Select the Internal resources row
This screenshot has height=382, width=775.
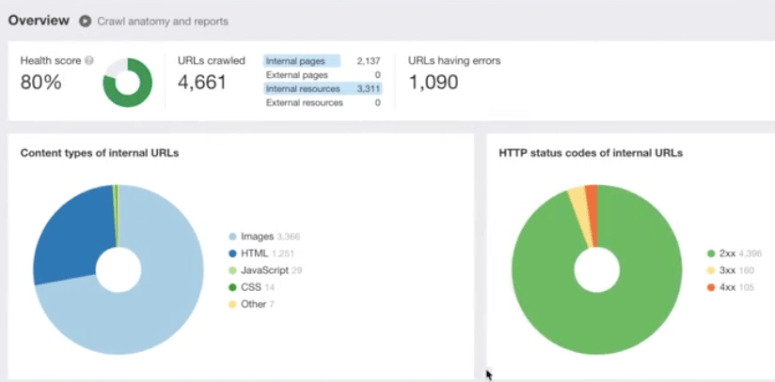tap(323, 89)
